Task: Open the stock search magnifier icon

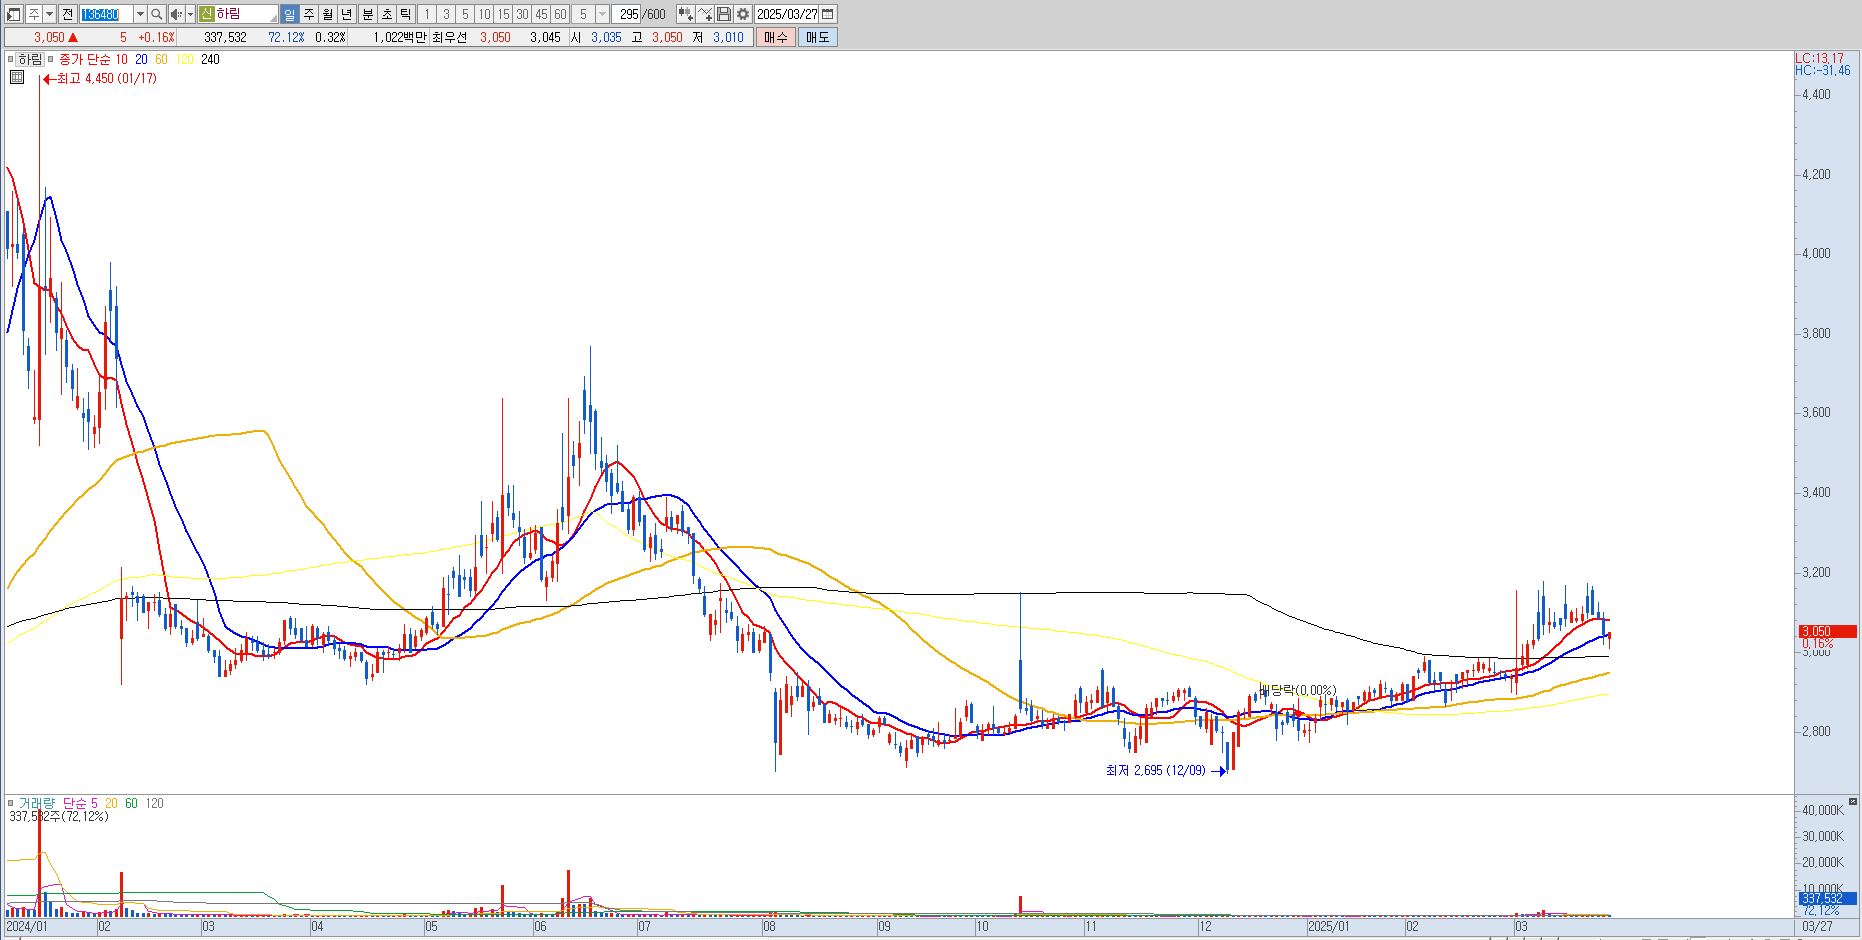Action: [156, 14]
